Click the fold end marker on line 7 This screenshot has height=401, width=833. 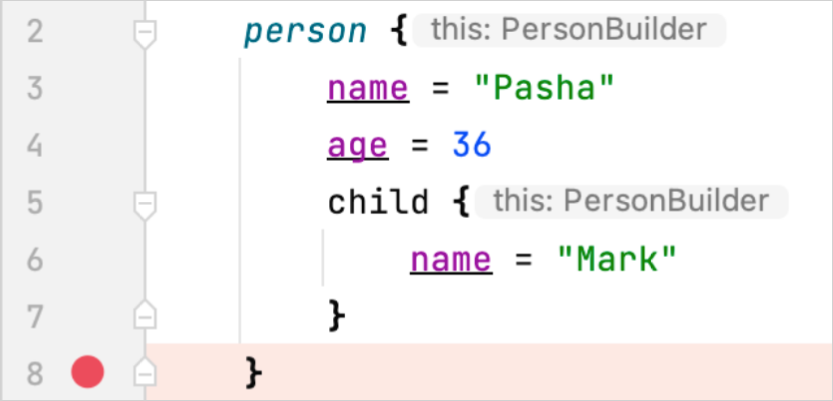click(x=146, y=317)
